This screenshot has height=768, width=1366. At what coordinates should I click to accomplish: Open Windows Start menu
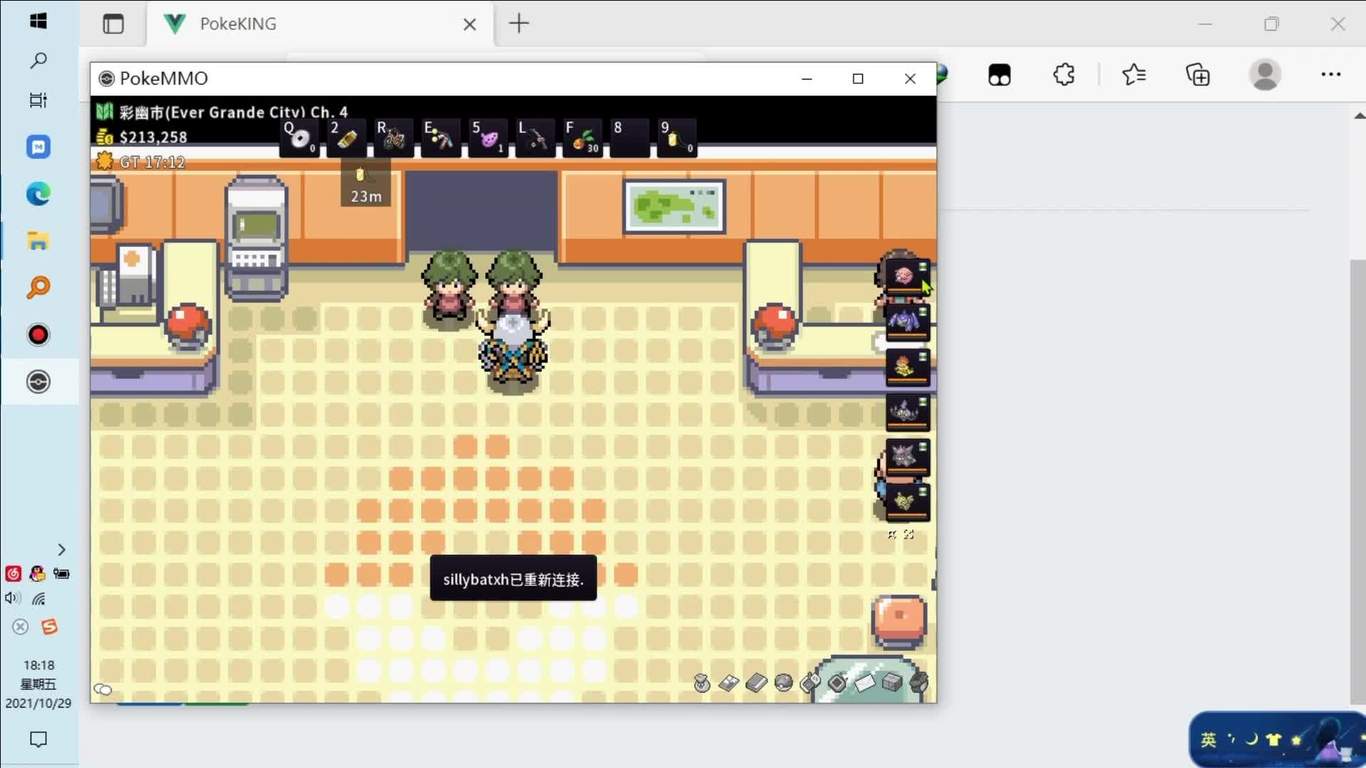38,21
